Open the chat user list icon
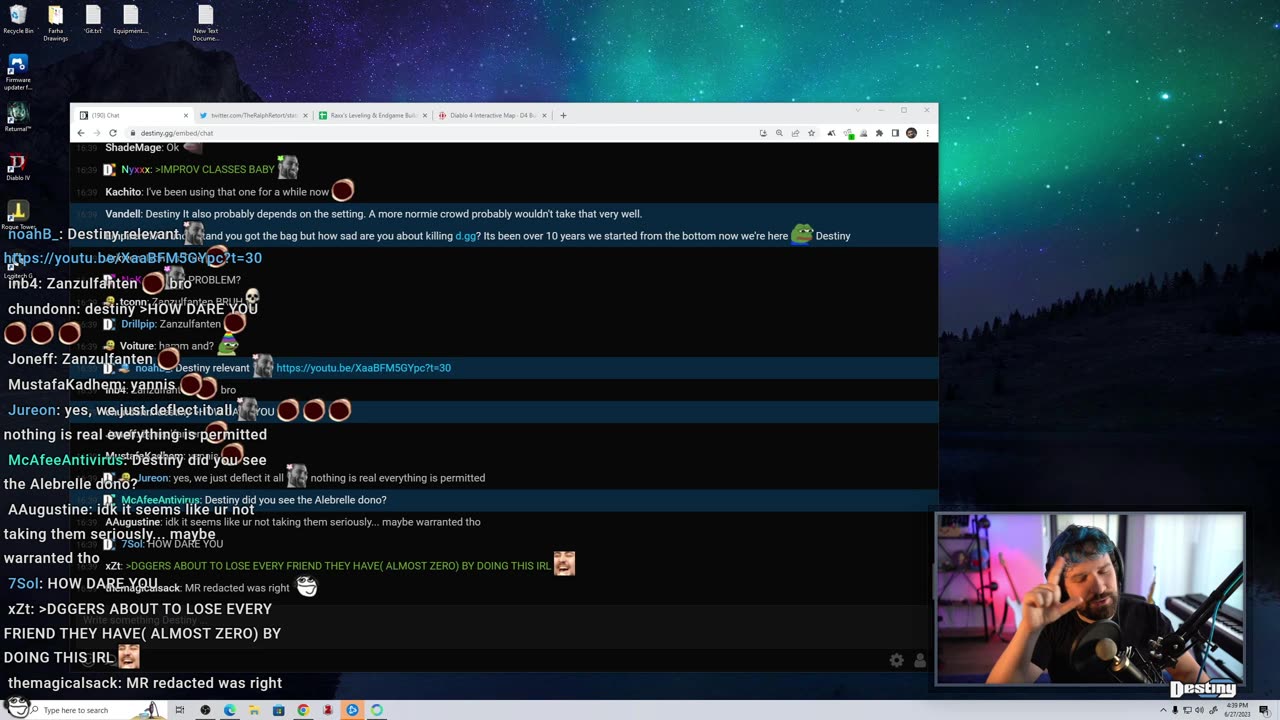Image resolution: width=1280 pixels, height=720 pixels. (920, 660)
